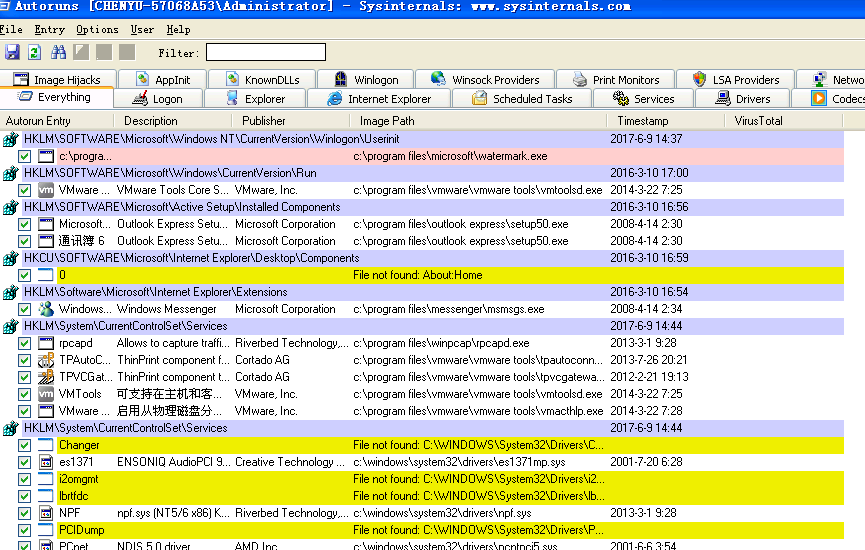The image size is (865, 550).
Task: Sort by the Autorun Entry column header
Action: coord(56,121)
